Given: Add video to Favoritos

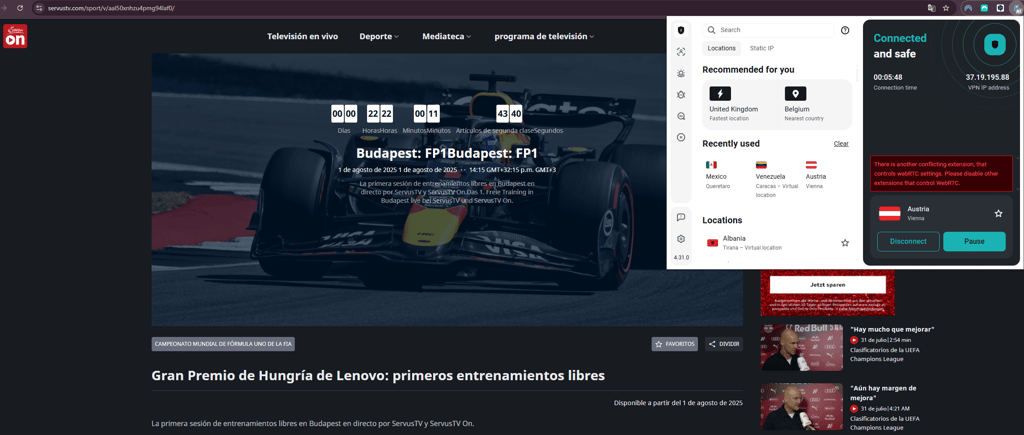Looking at the screenshot, I should tap(675, 344).
